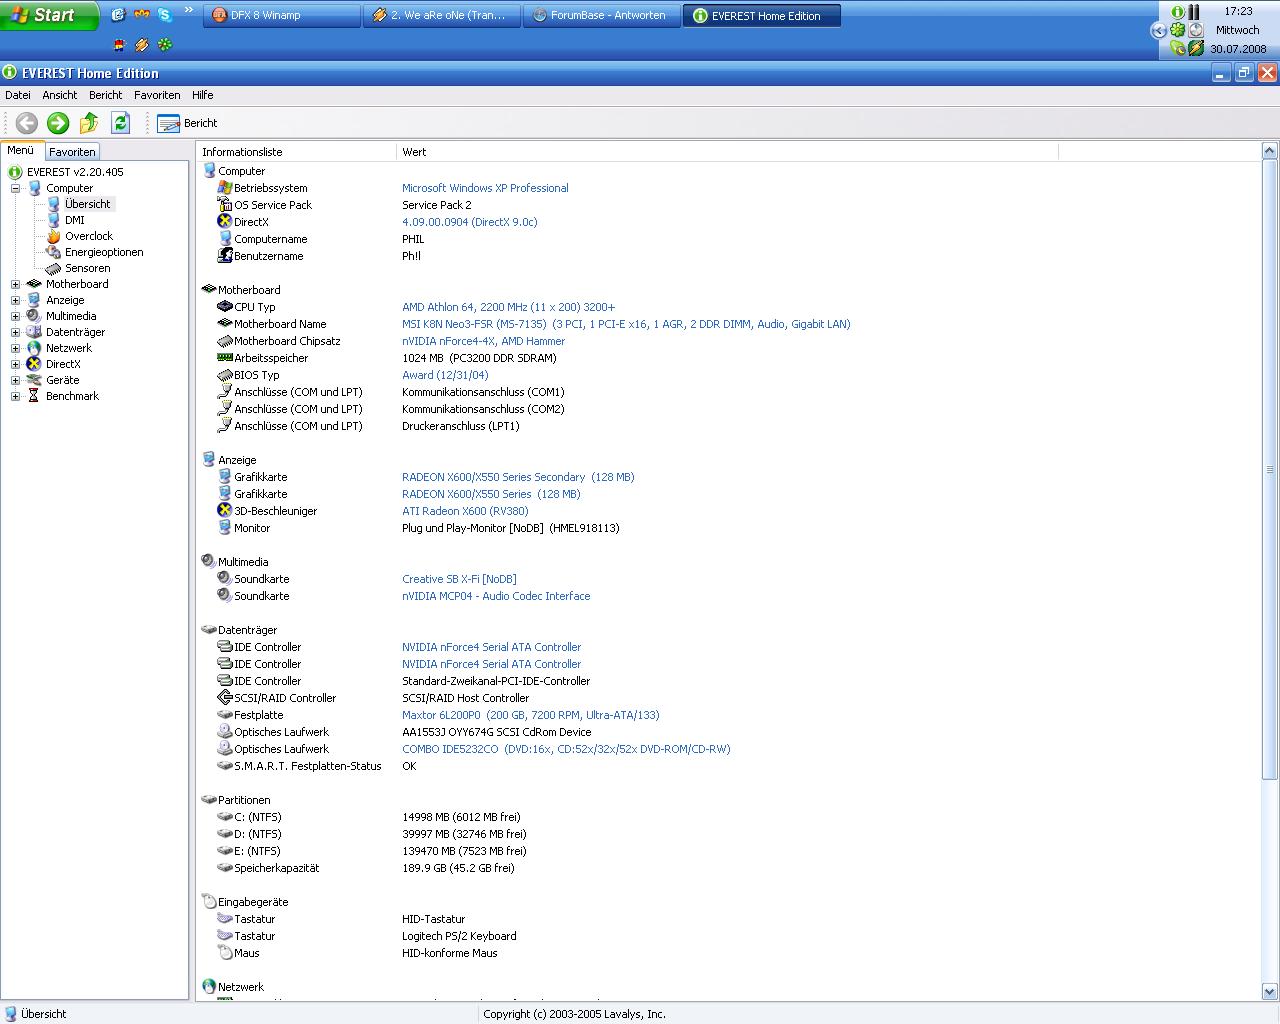Expand the quick launch overflow chevron
The width and height of the screenshot is (1280, 1024).
tap(189, 12)
